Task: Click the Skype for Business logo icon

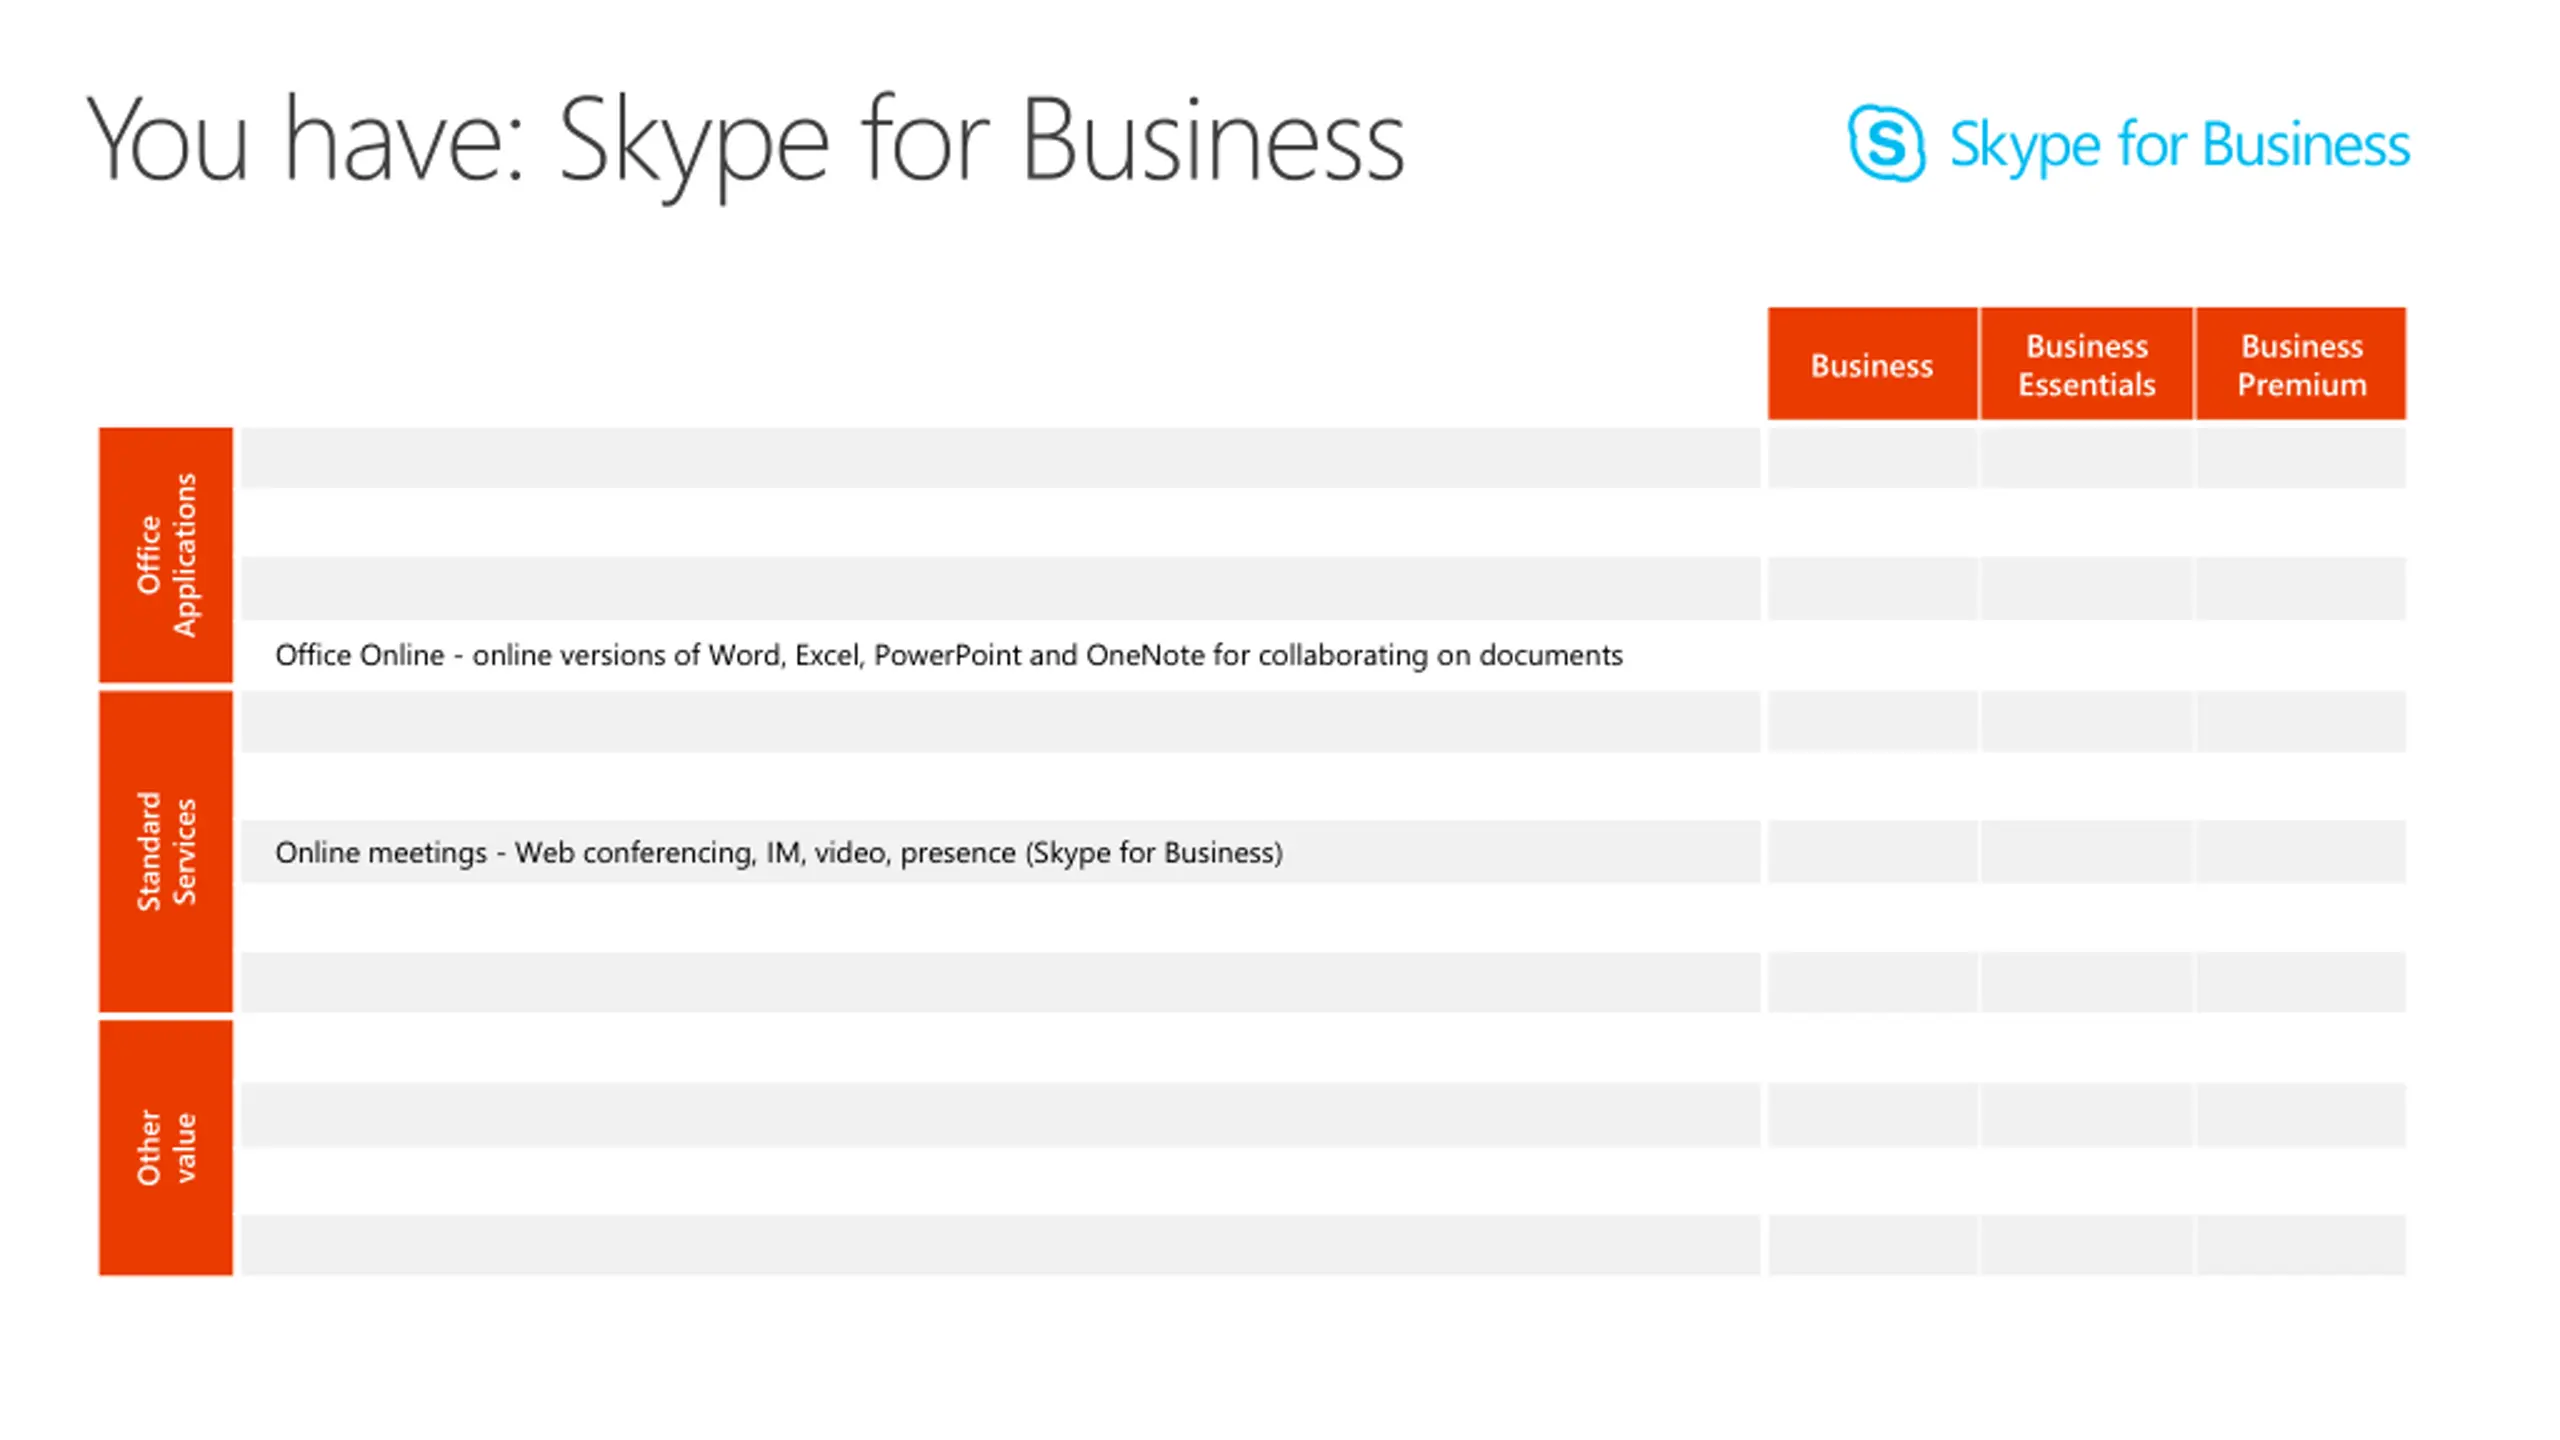Action: [1886, 143]
